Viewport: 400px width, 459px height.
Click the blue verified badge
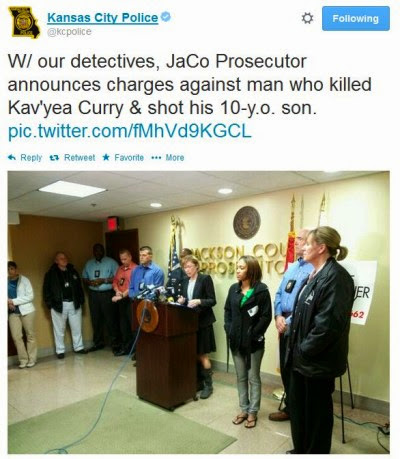point(166,16)
